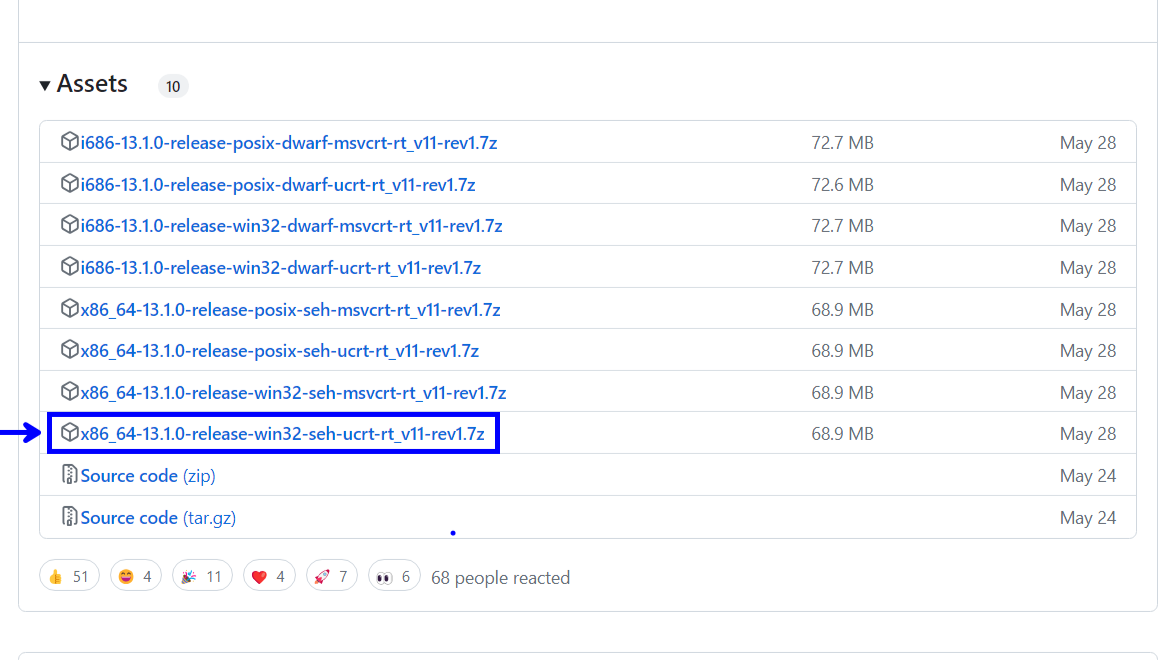Click package icon for i686 posix-dwarf-ucrt file

[70, 183]
